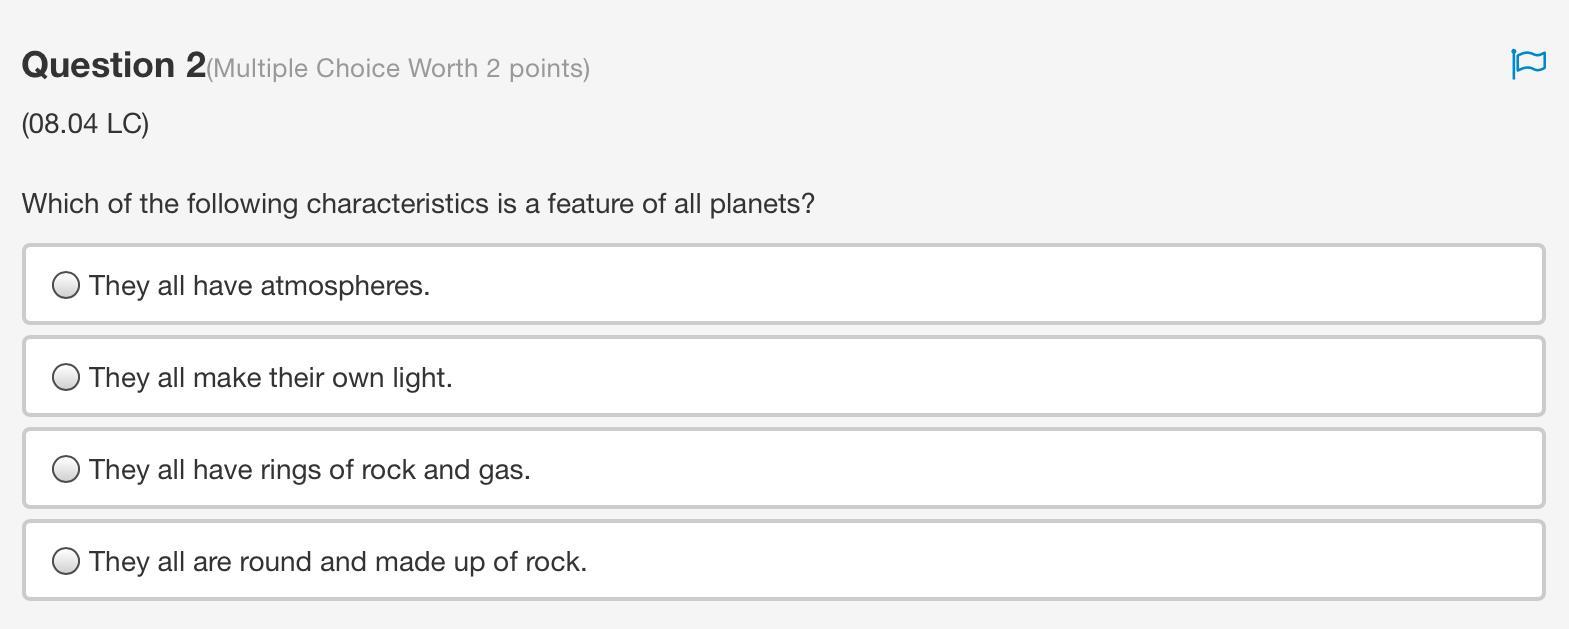Click the "(Multiple Choice Worth 2 points)" label
Viewport: 1569px width, 629px height.
[398, 68]
